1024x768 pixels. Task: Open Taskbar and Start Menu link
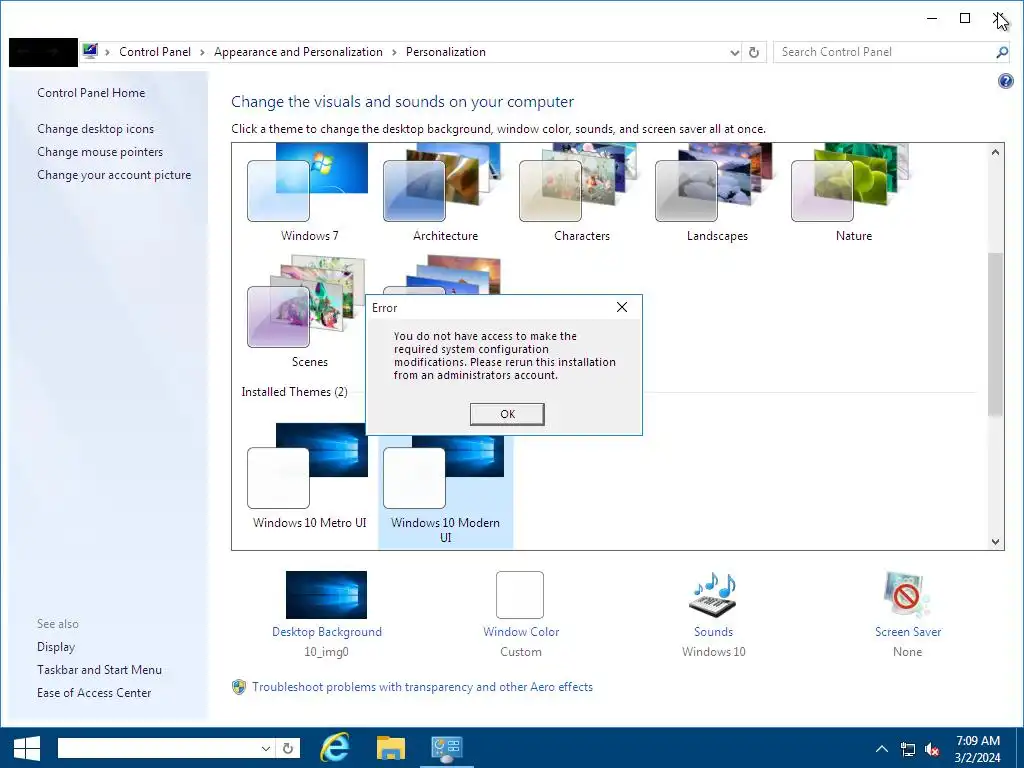pyautogui.click(x=99, y=669)
